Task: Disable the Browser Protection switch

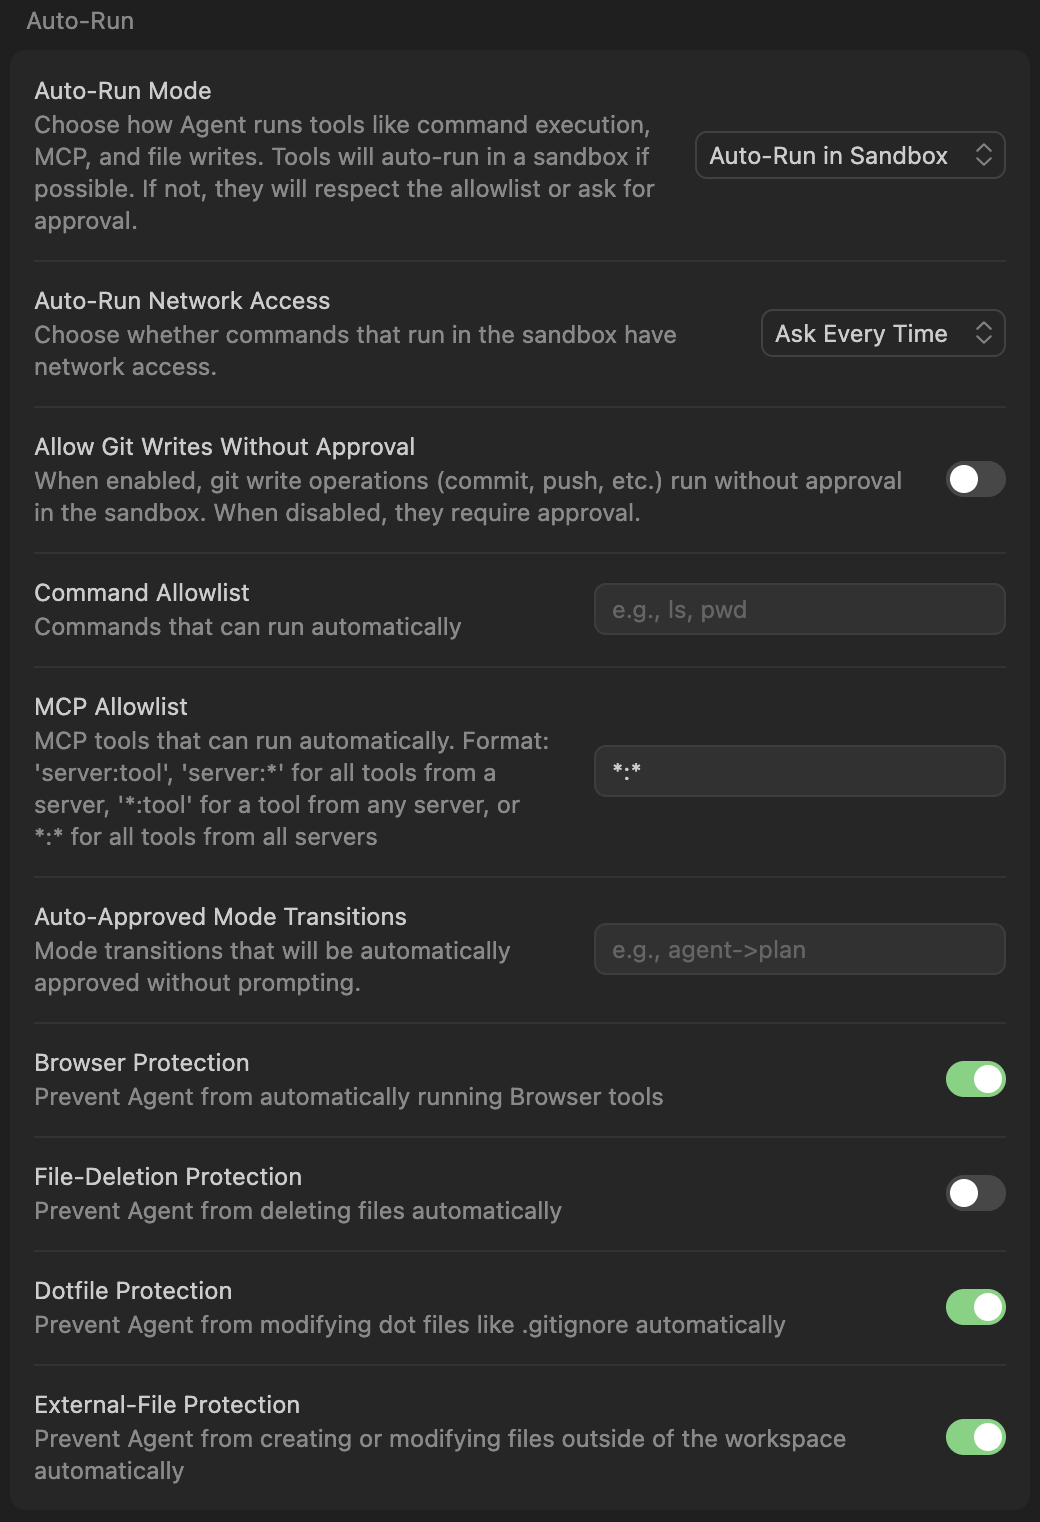Action: pyautogui.click(x=975, y=1079)
